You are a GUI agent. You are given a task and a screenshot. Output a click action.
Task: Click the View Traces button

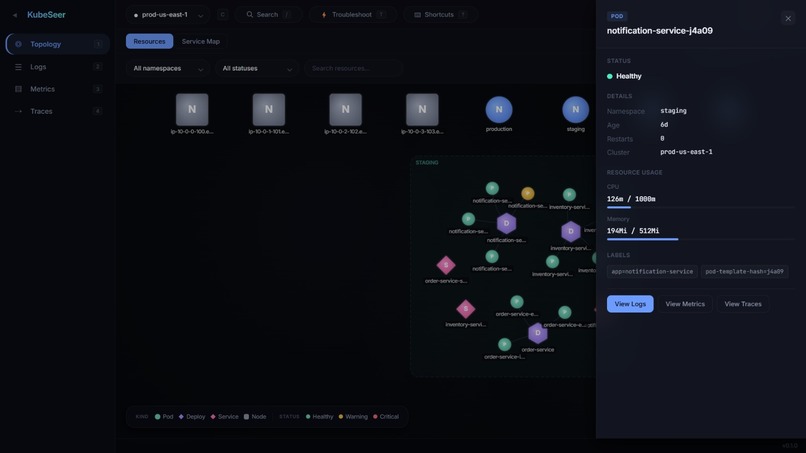743,304
